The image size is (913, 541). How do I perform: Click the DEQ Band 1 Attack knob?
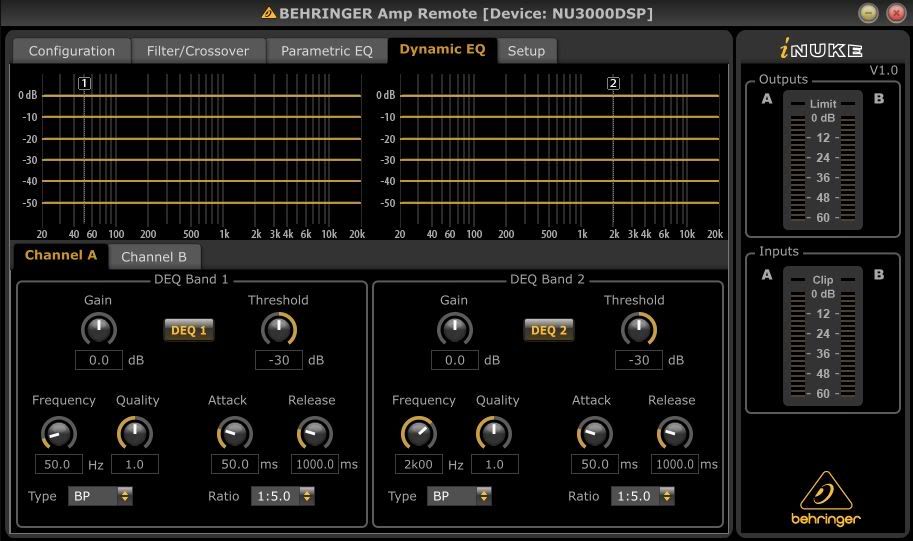(x=235, y=433)
